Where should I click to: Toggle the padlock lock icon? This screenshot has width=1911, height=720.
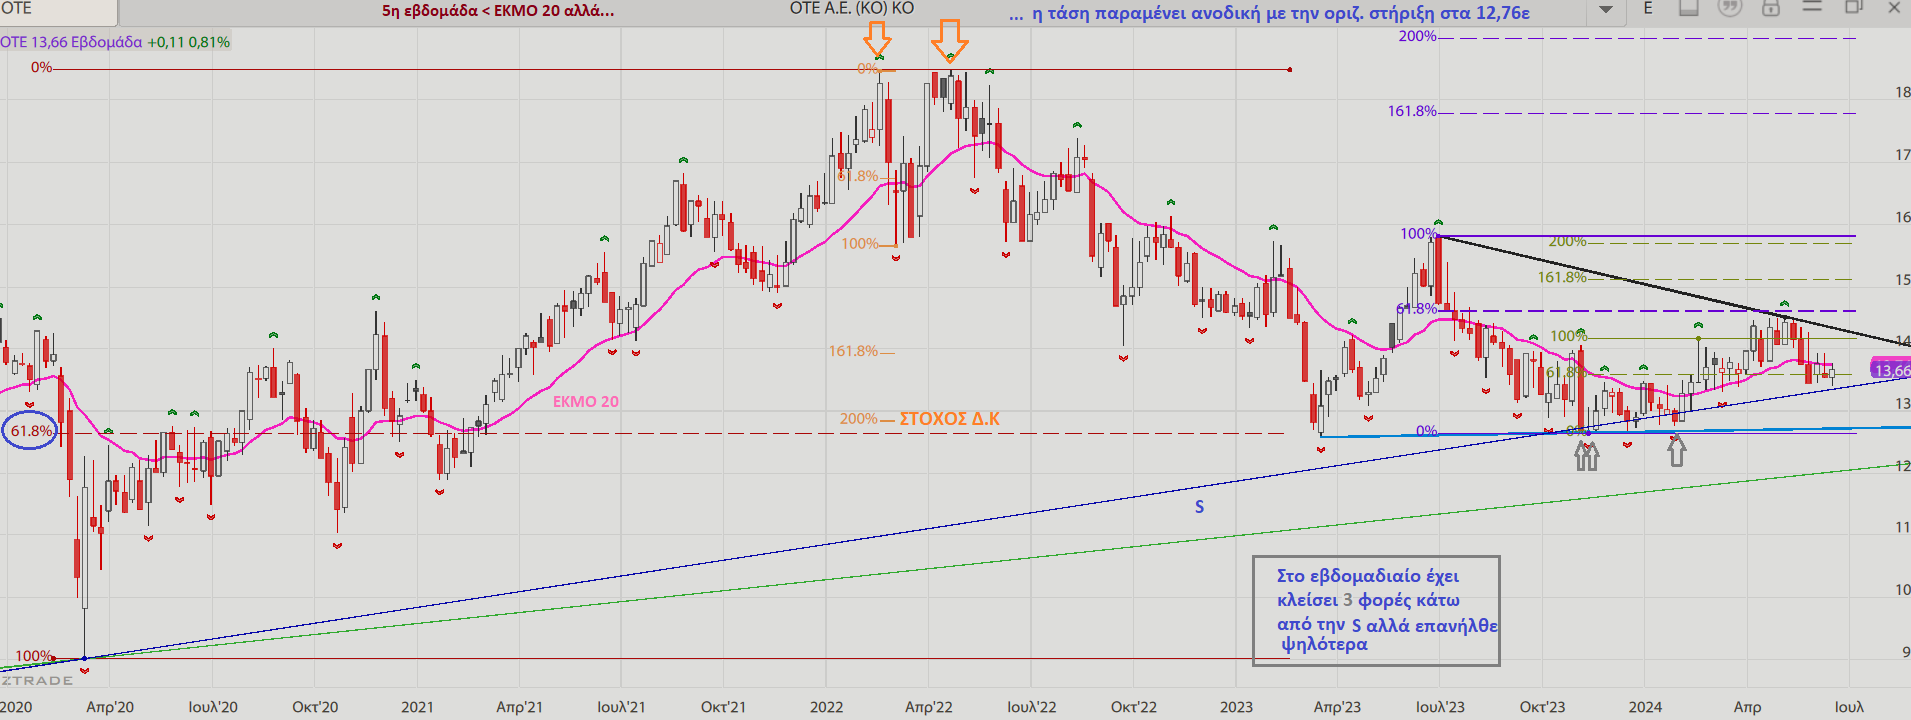[x=1770, y=8]
